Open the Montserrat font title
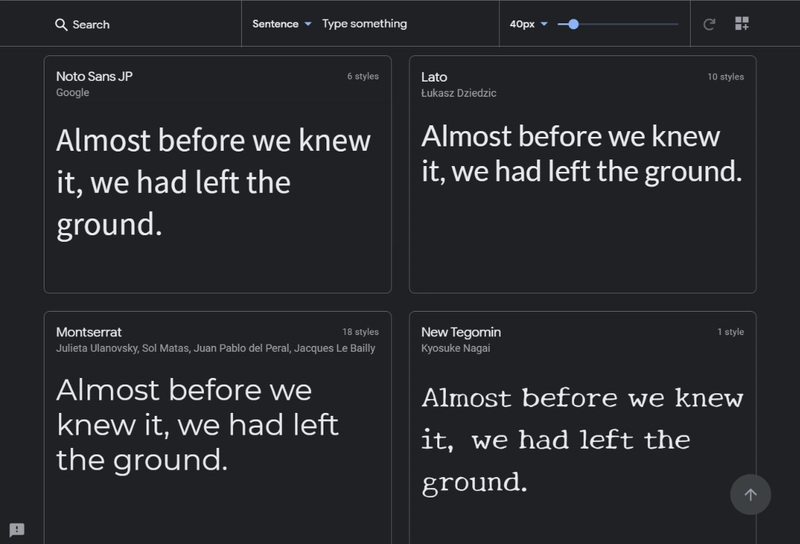 (89, 332)
